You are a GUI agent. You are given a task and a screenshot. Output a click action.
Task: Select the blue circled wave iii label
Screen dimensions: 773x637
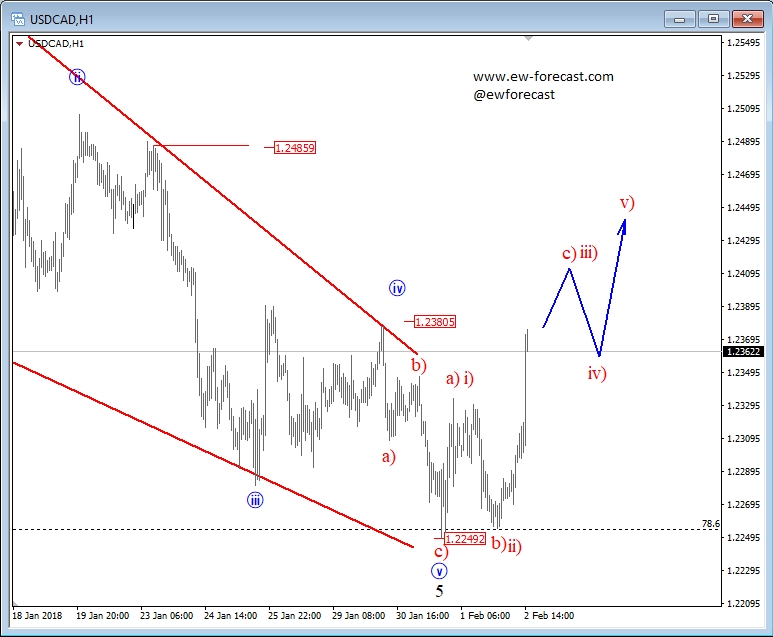tap(255, 500)
